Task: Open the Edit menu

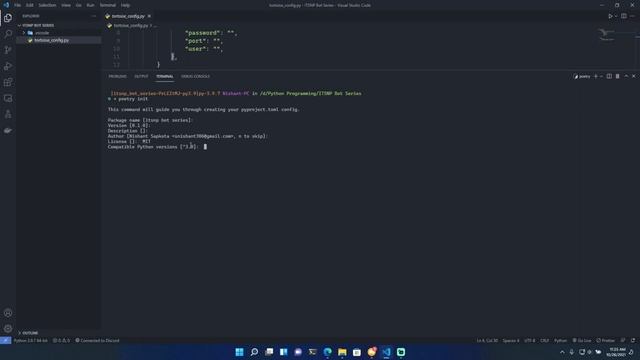Action: (x=30, y=5)
